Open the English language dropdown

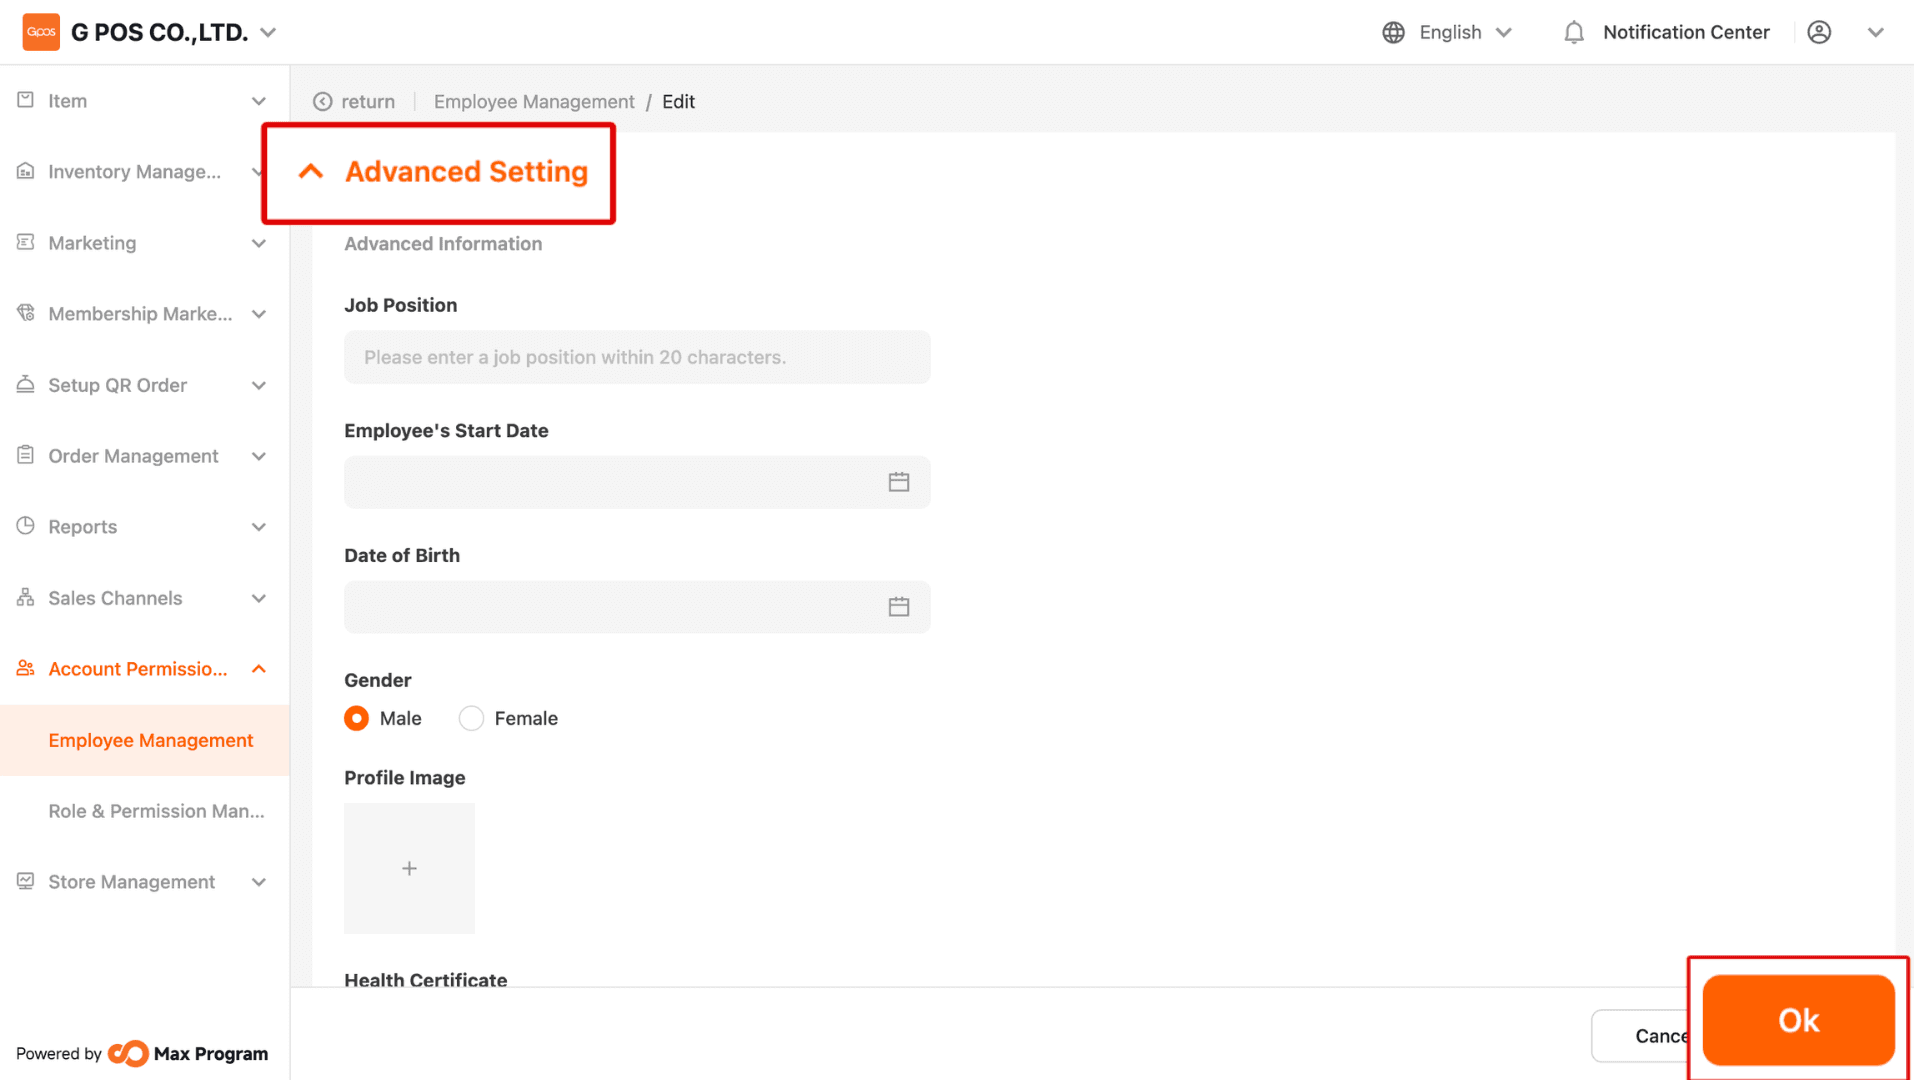click(x=1464, y=32)
